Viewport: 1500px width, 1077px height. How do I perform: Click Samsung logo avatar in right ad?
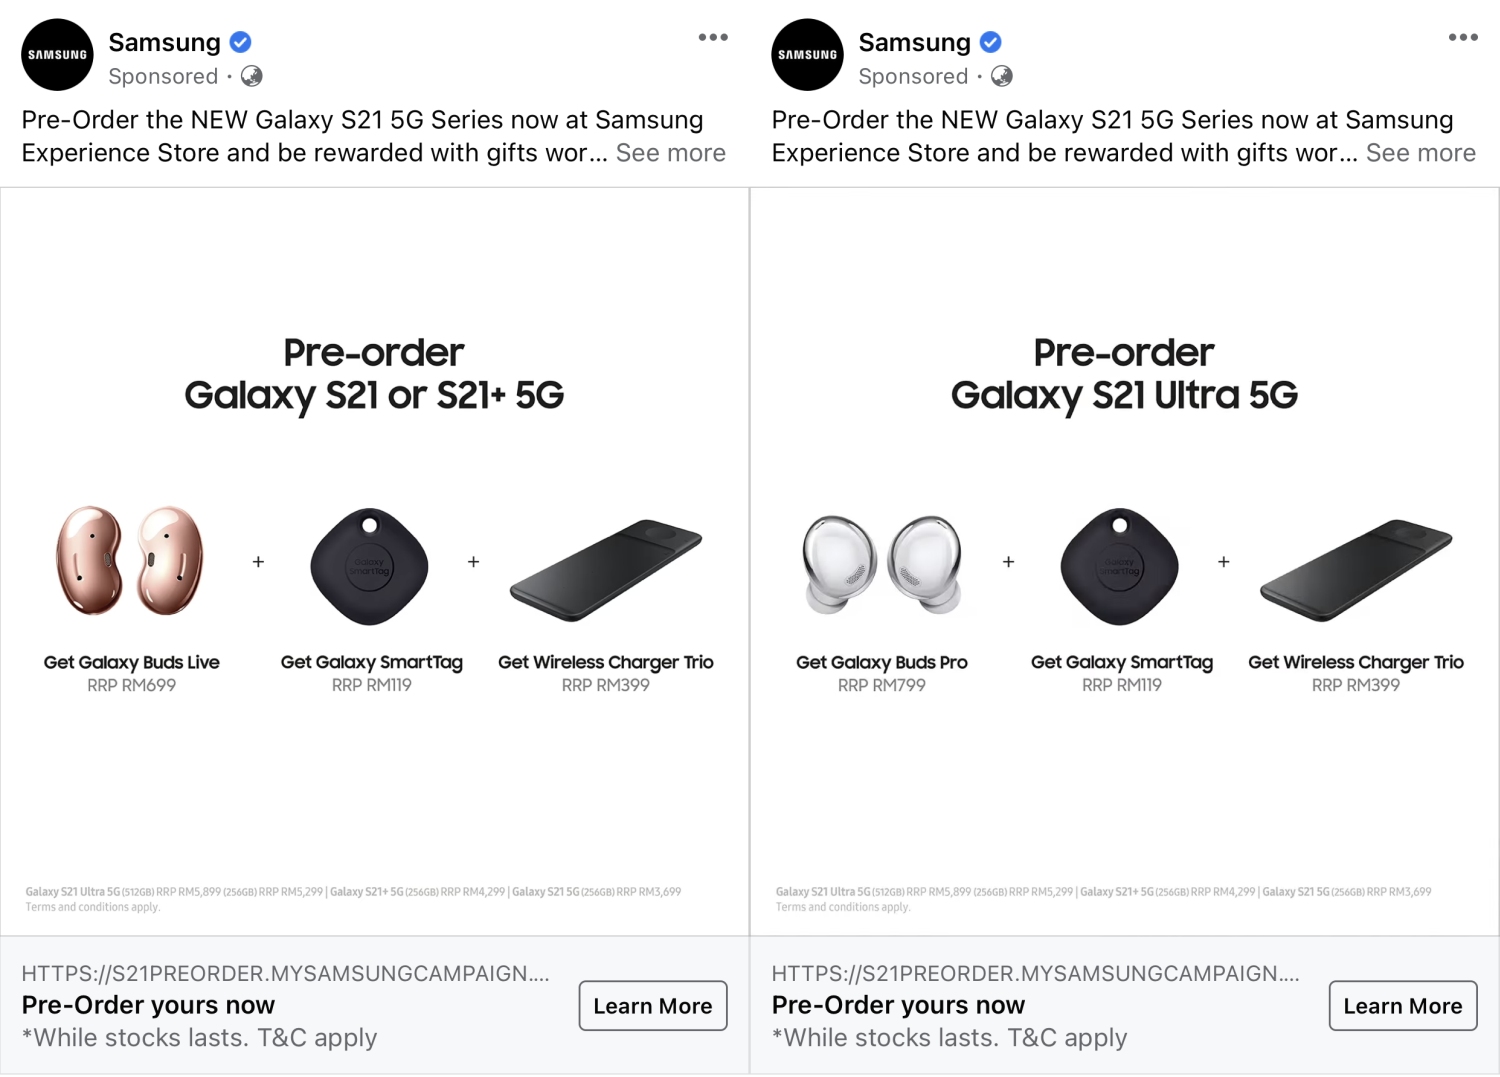pyautogui.click(x=807, y=55)
